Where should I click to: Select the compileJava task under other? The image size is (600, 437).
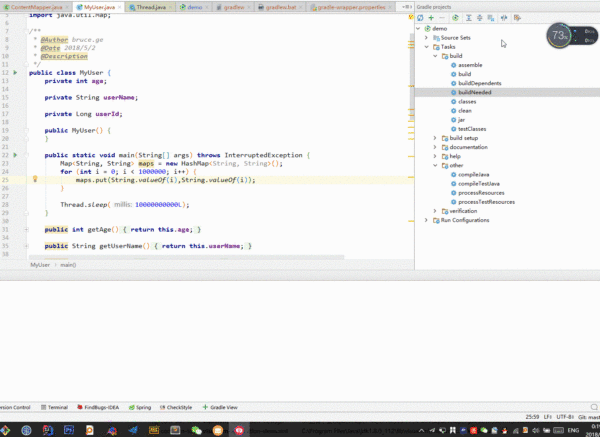[x=472, y=175]
